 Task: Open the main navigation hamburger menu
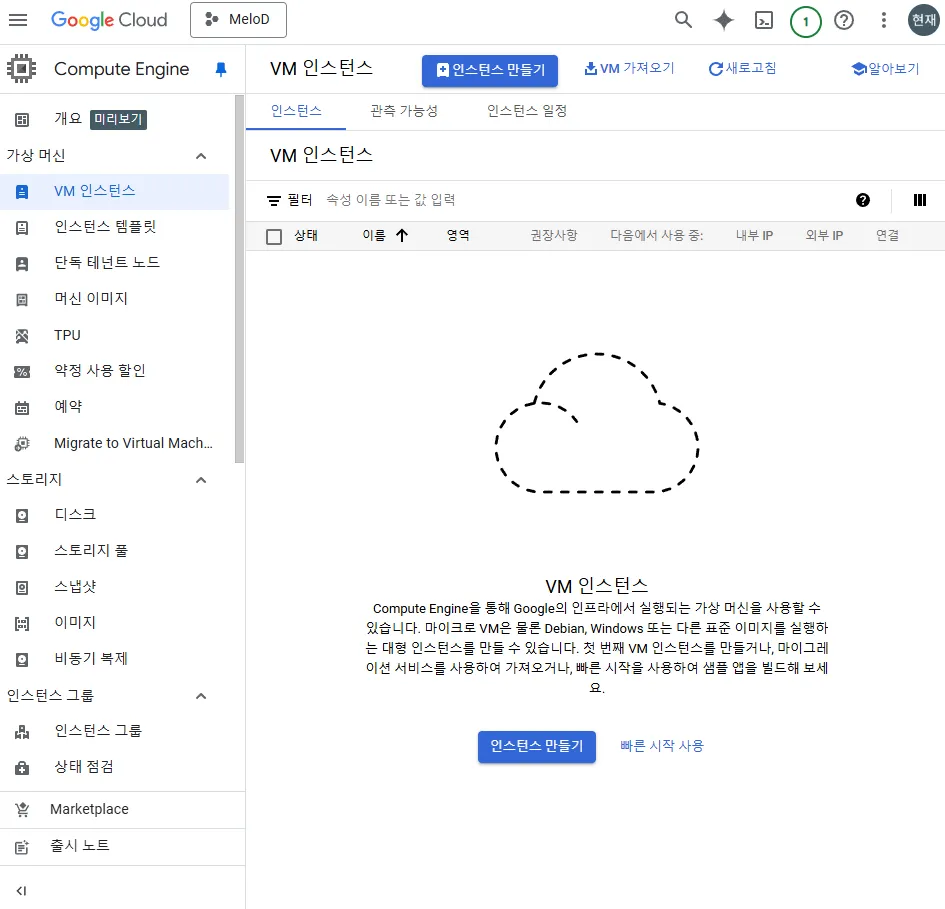point(18,20)
